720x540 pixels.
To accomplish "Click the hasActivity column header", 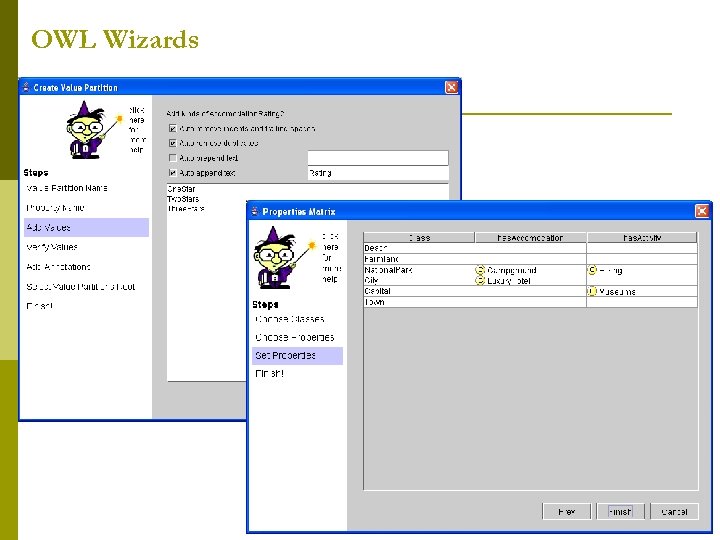I will (642, 237).
